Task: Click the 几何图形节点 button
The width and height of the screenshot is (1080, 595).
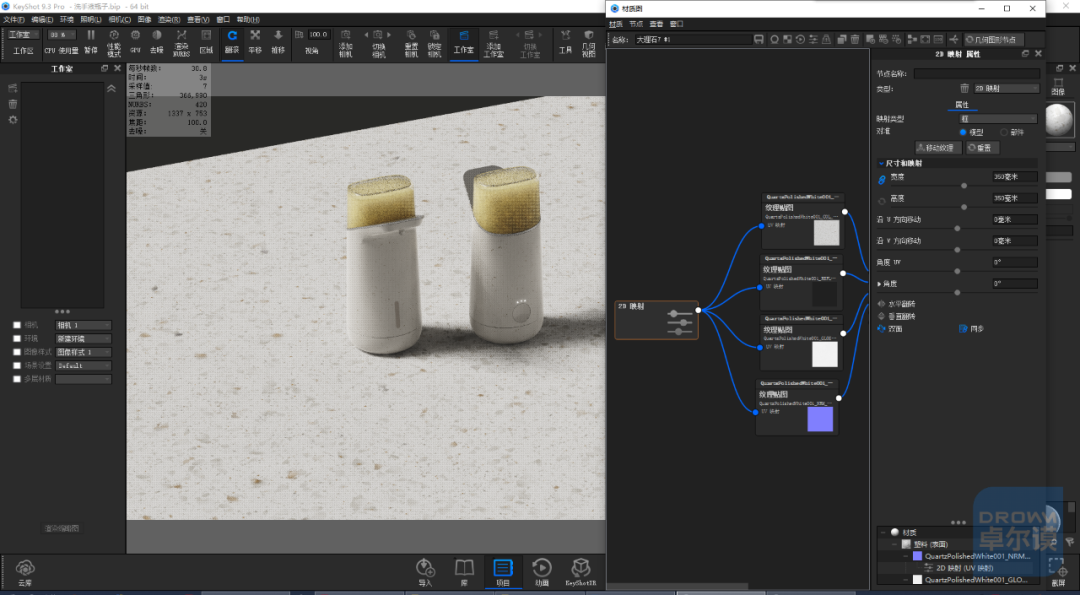Action: [994, 39]
